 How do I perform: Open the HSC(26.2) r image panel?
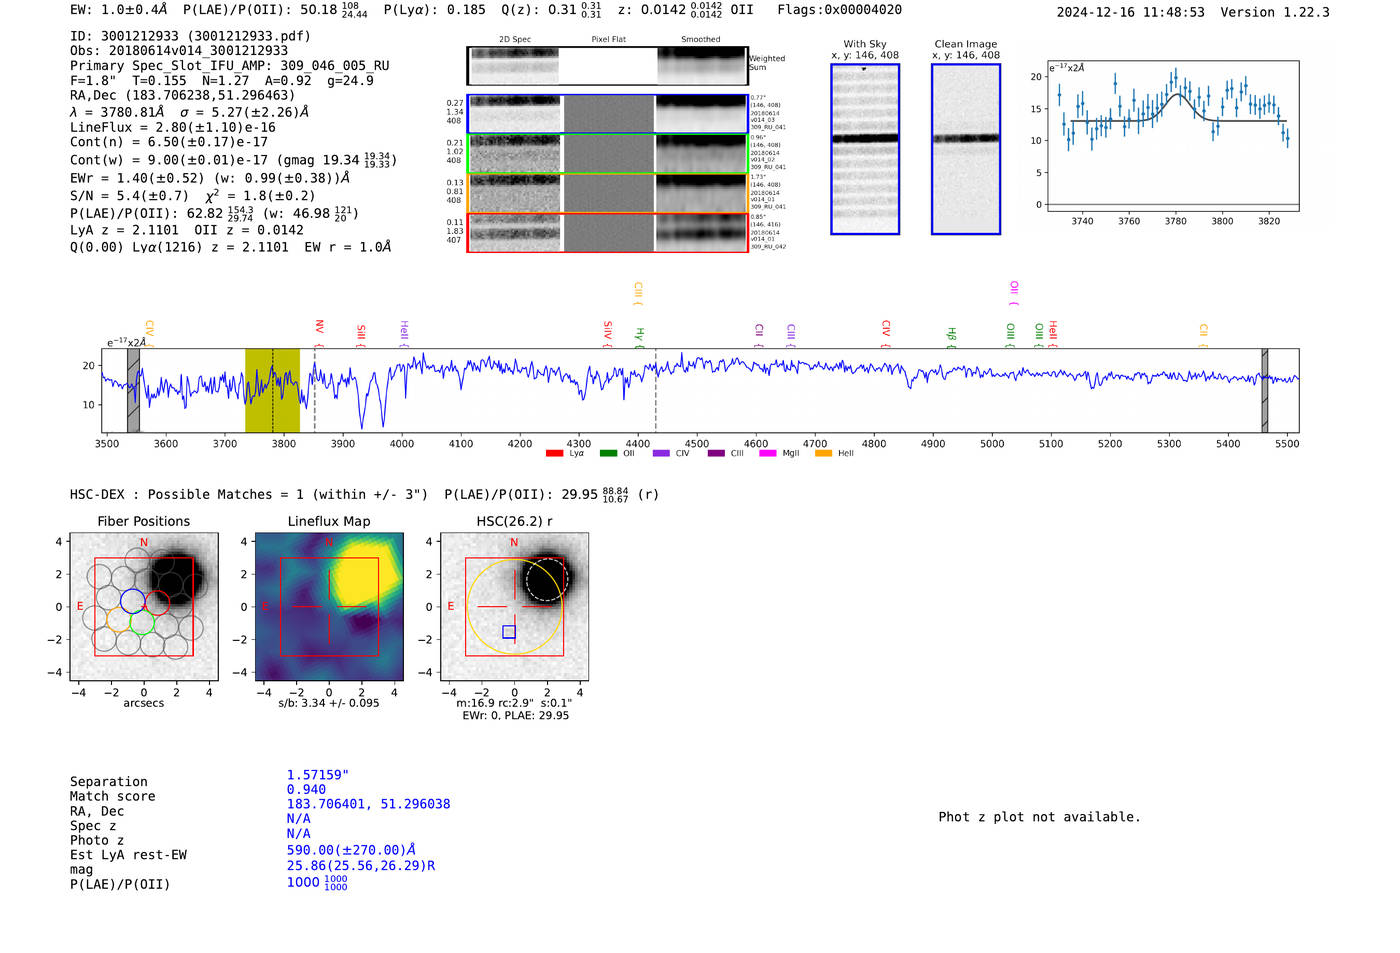(514, 607)
